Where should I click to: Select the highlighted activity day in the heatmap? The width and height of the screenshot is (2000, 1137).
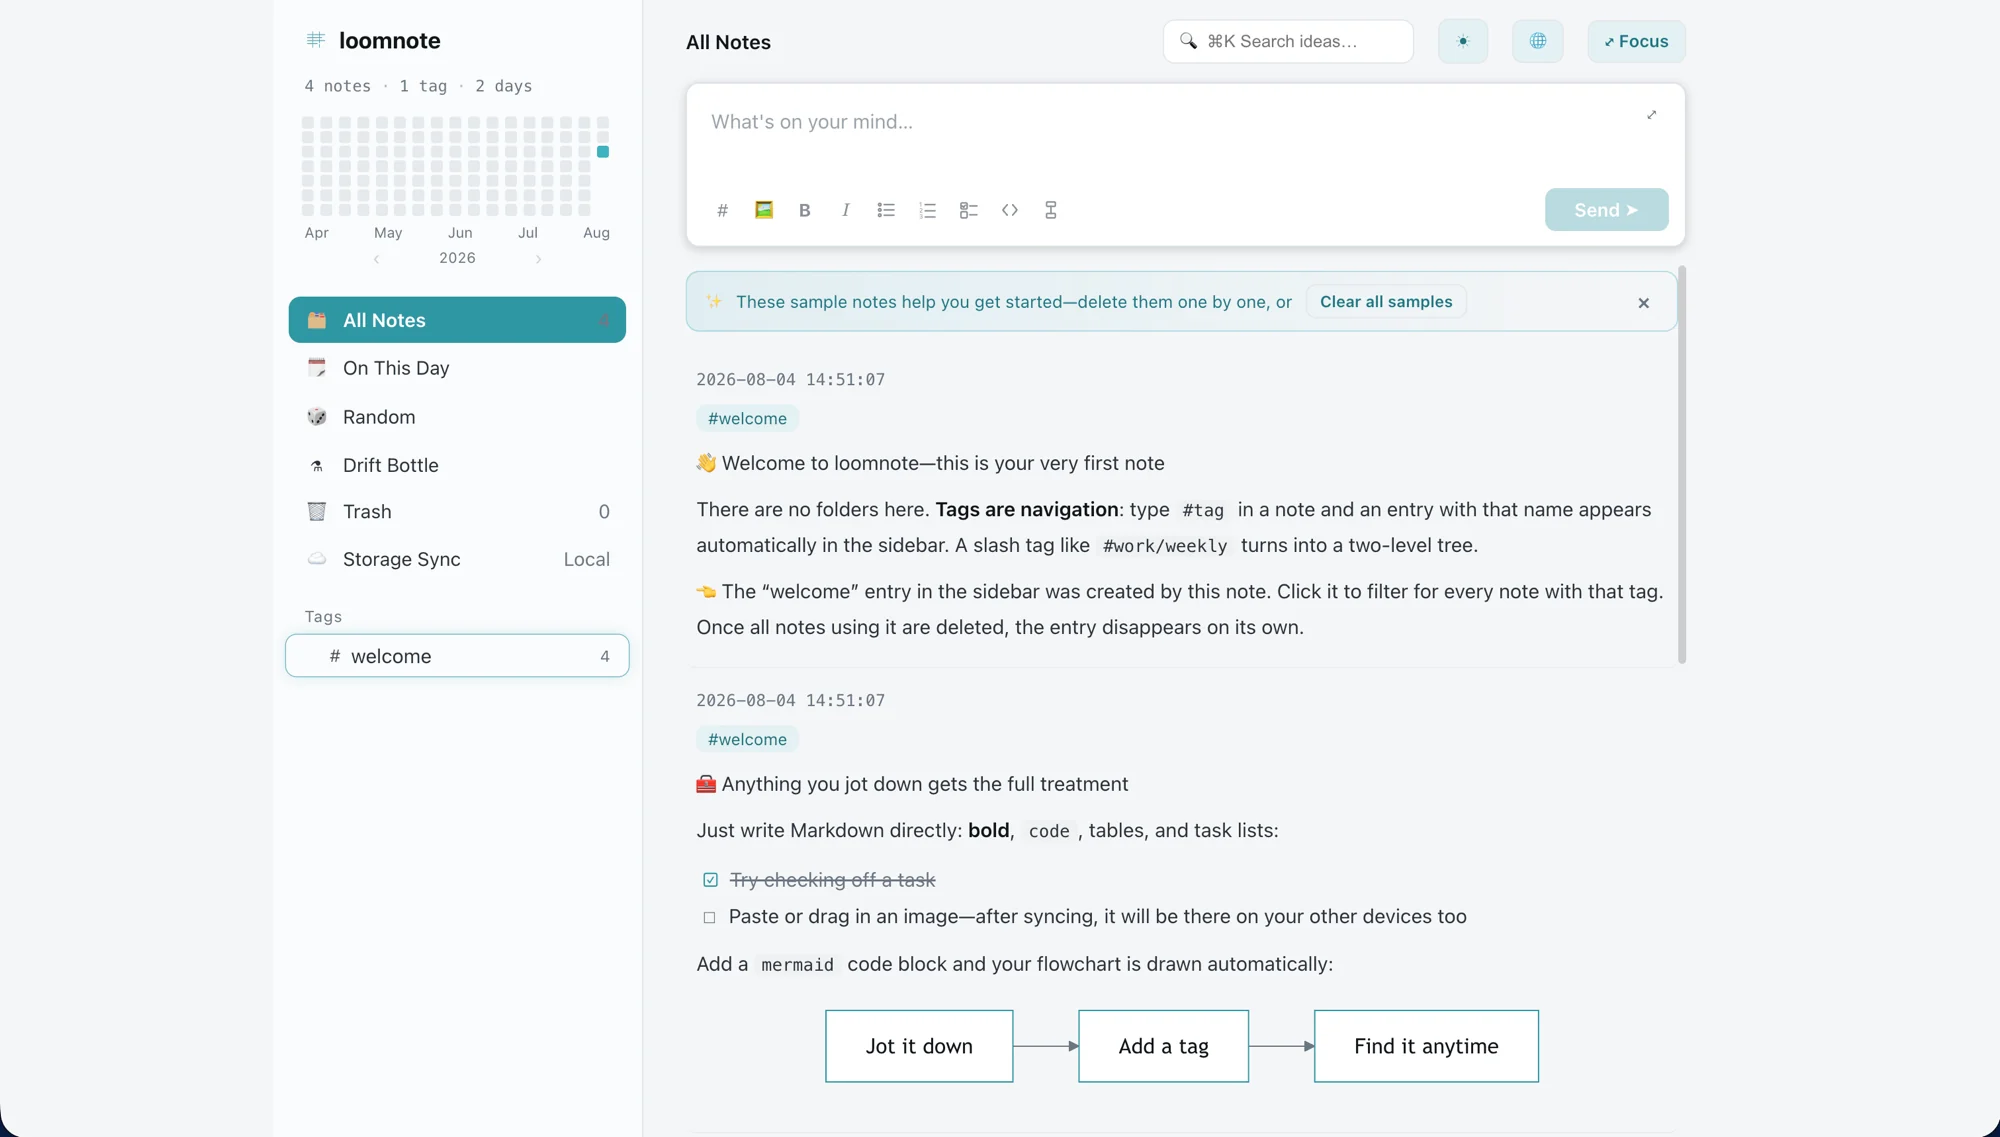point(603,152)
